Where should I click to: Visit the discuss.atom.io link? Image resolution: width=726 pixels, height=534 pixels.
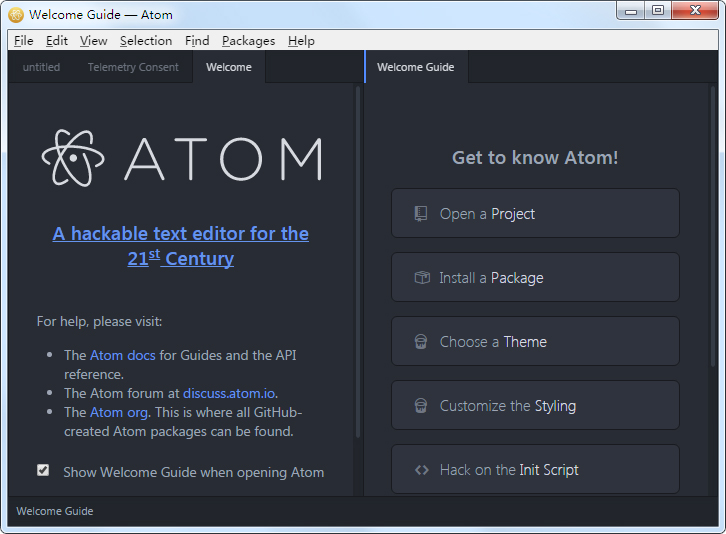[x=229, y=393]
